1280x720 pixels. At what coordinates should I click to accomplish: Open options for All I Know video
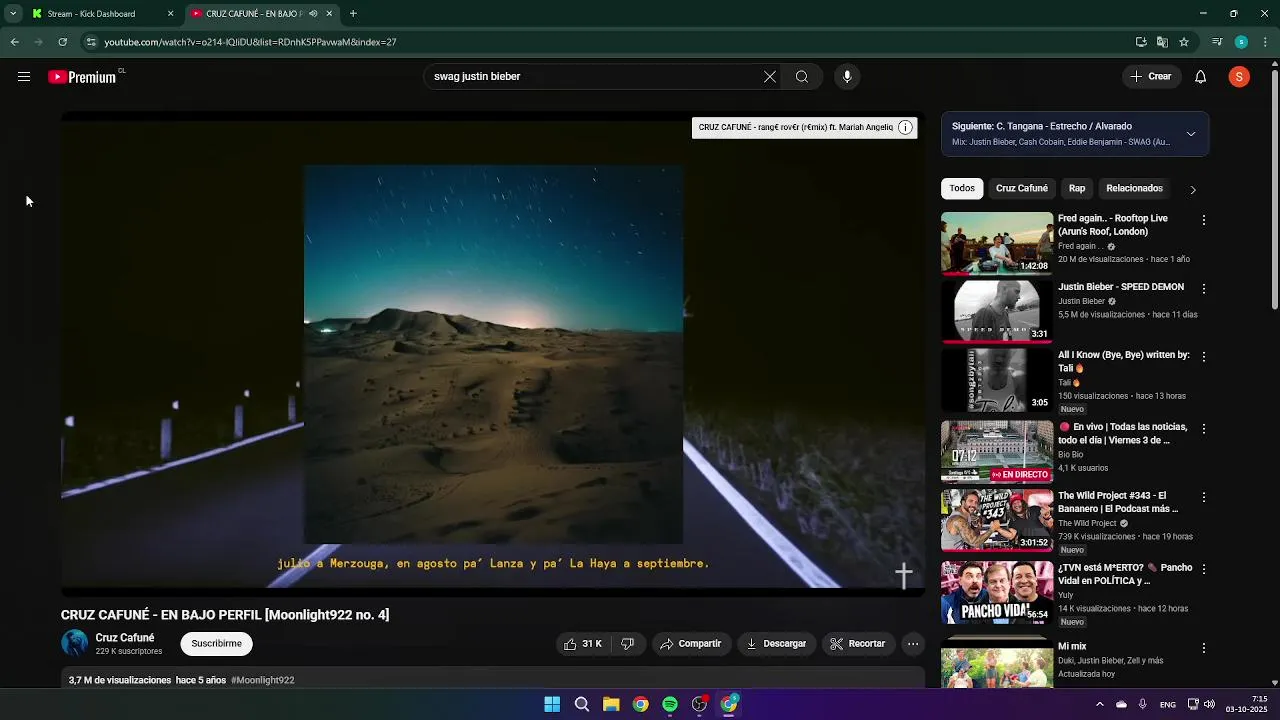(1204, 357)
